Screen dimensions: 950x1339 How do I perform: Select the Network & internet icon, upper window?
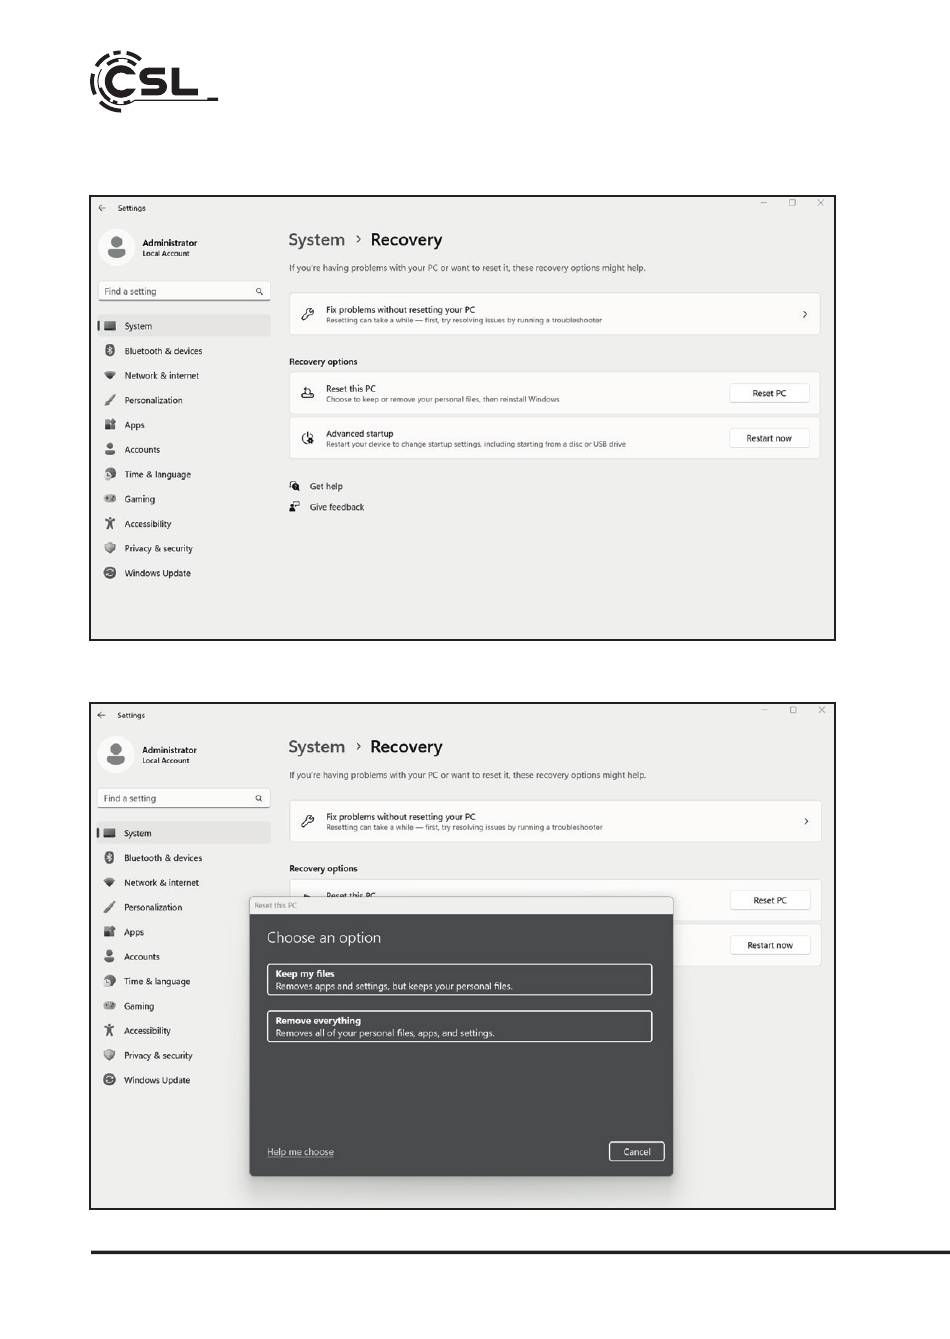click(110, 376)
